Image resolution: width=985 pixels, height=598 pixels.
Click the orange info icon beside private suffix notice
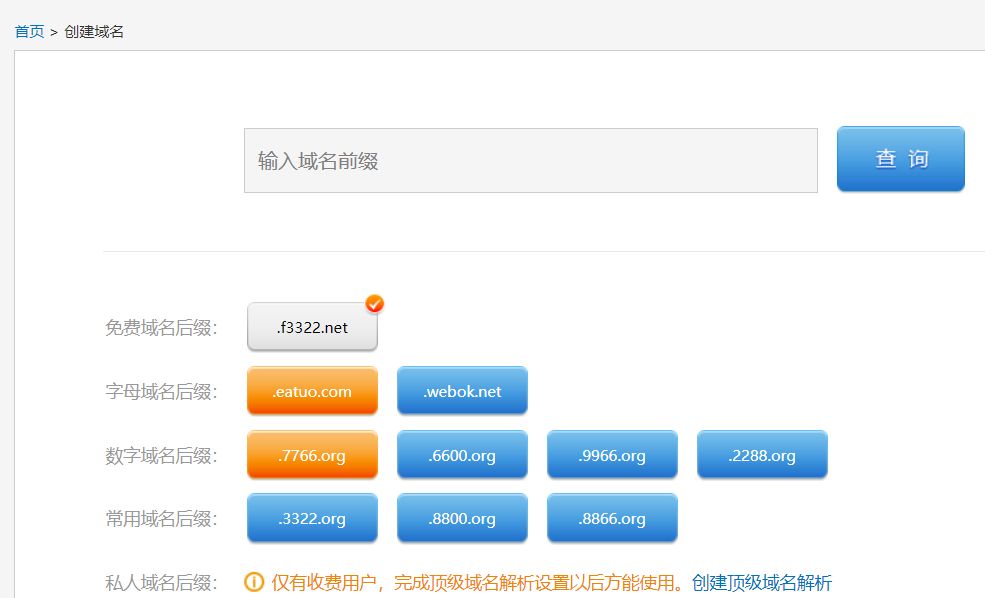254,582
